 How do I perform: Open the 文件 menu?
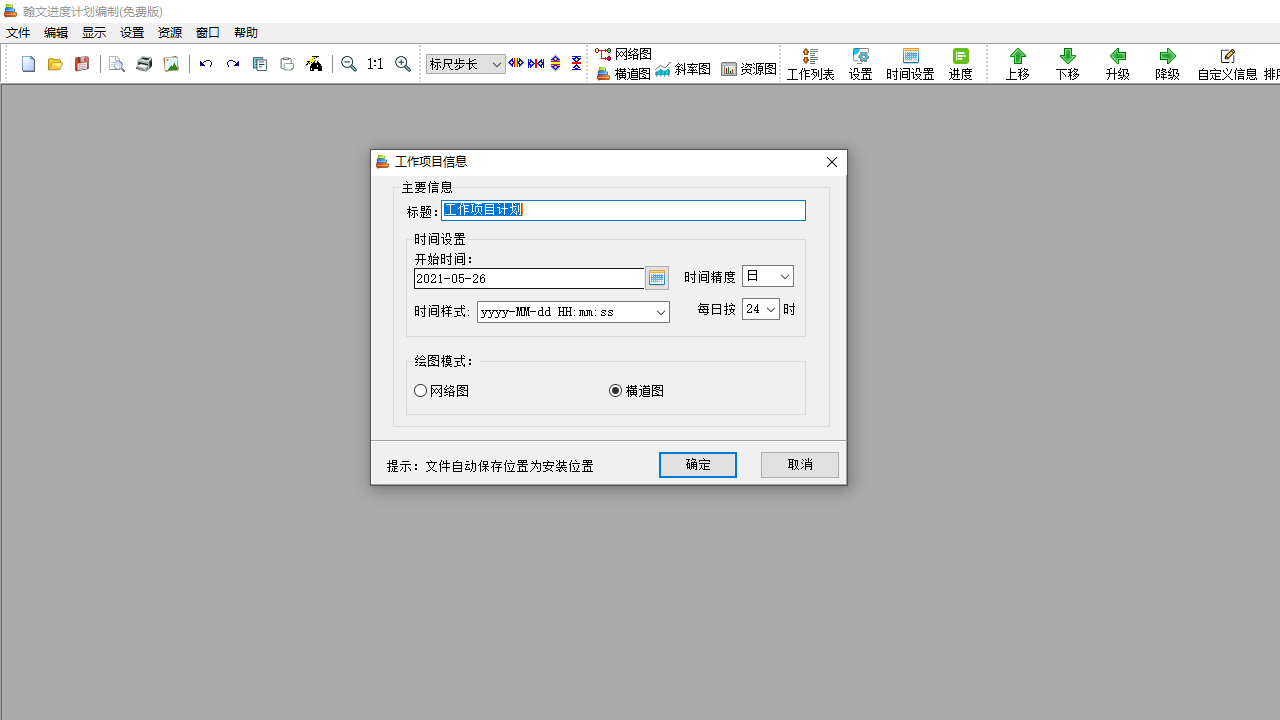point(17,32)
